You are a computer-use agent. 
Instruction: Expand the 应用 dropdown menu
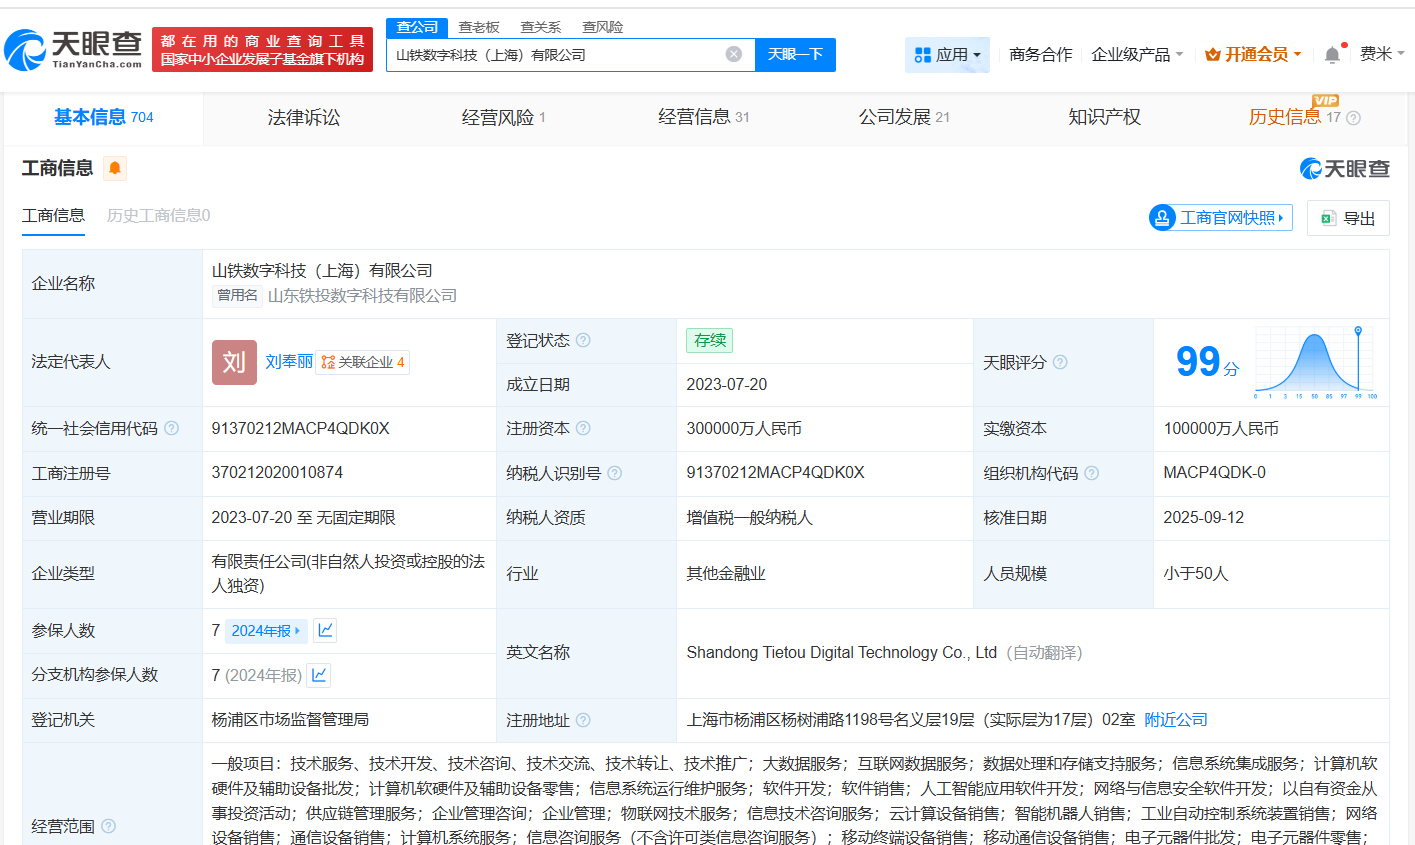[945, 54]
